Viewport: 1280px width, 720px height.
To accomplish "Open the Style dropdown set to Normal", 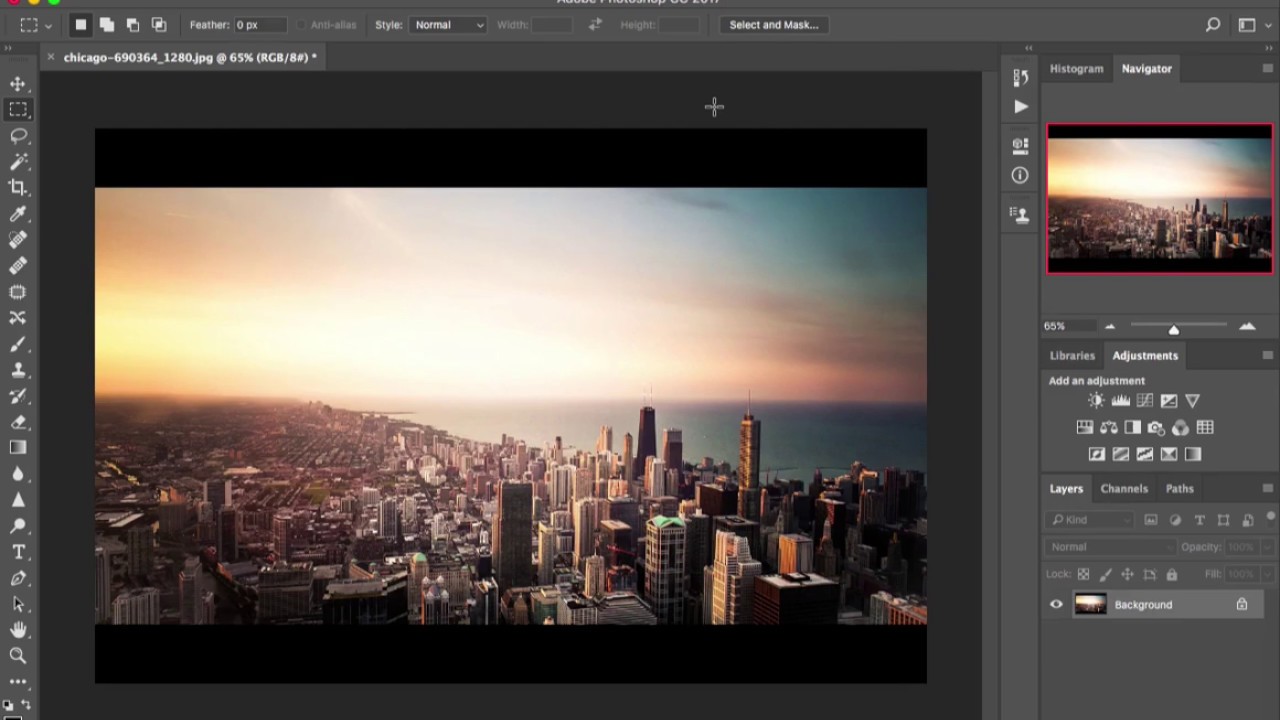I will pyautogui.click(x=448, y=25).
